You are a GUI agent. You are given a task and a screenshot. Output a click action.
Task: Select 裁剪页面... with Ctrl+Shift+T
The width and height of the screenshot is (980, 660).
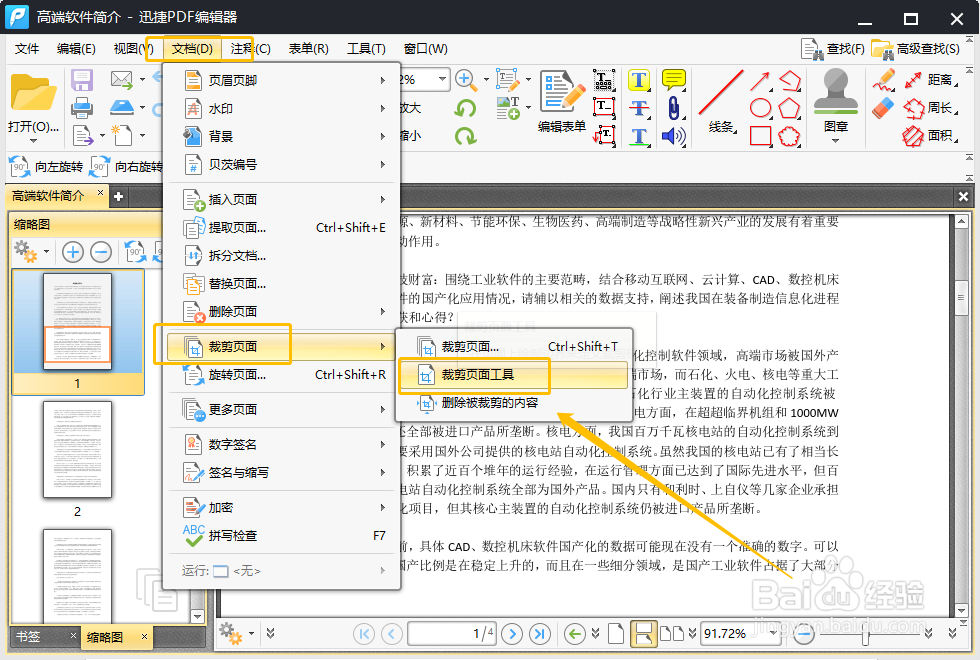pyautogui.click(x=514, y=346)
